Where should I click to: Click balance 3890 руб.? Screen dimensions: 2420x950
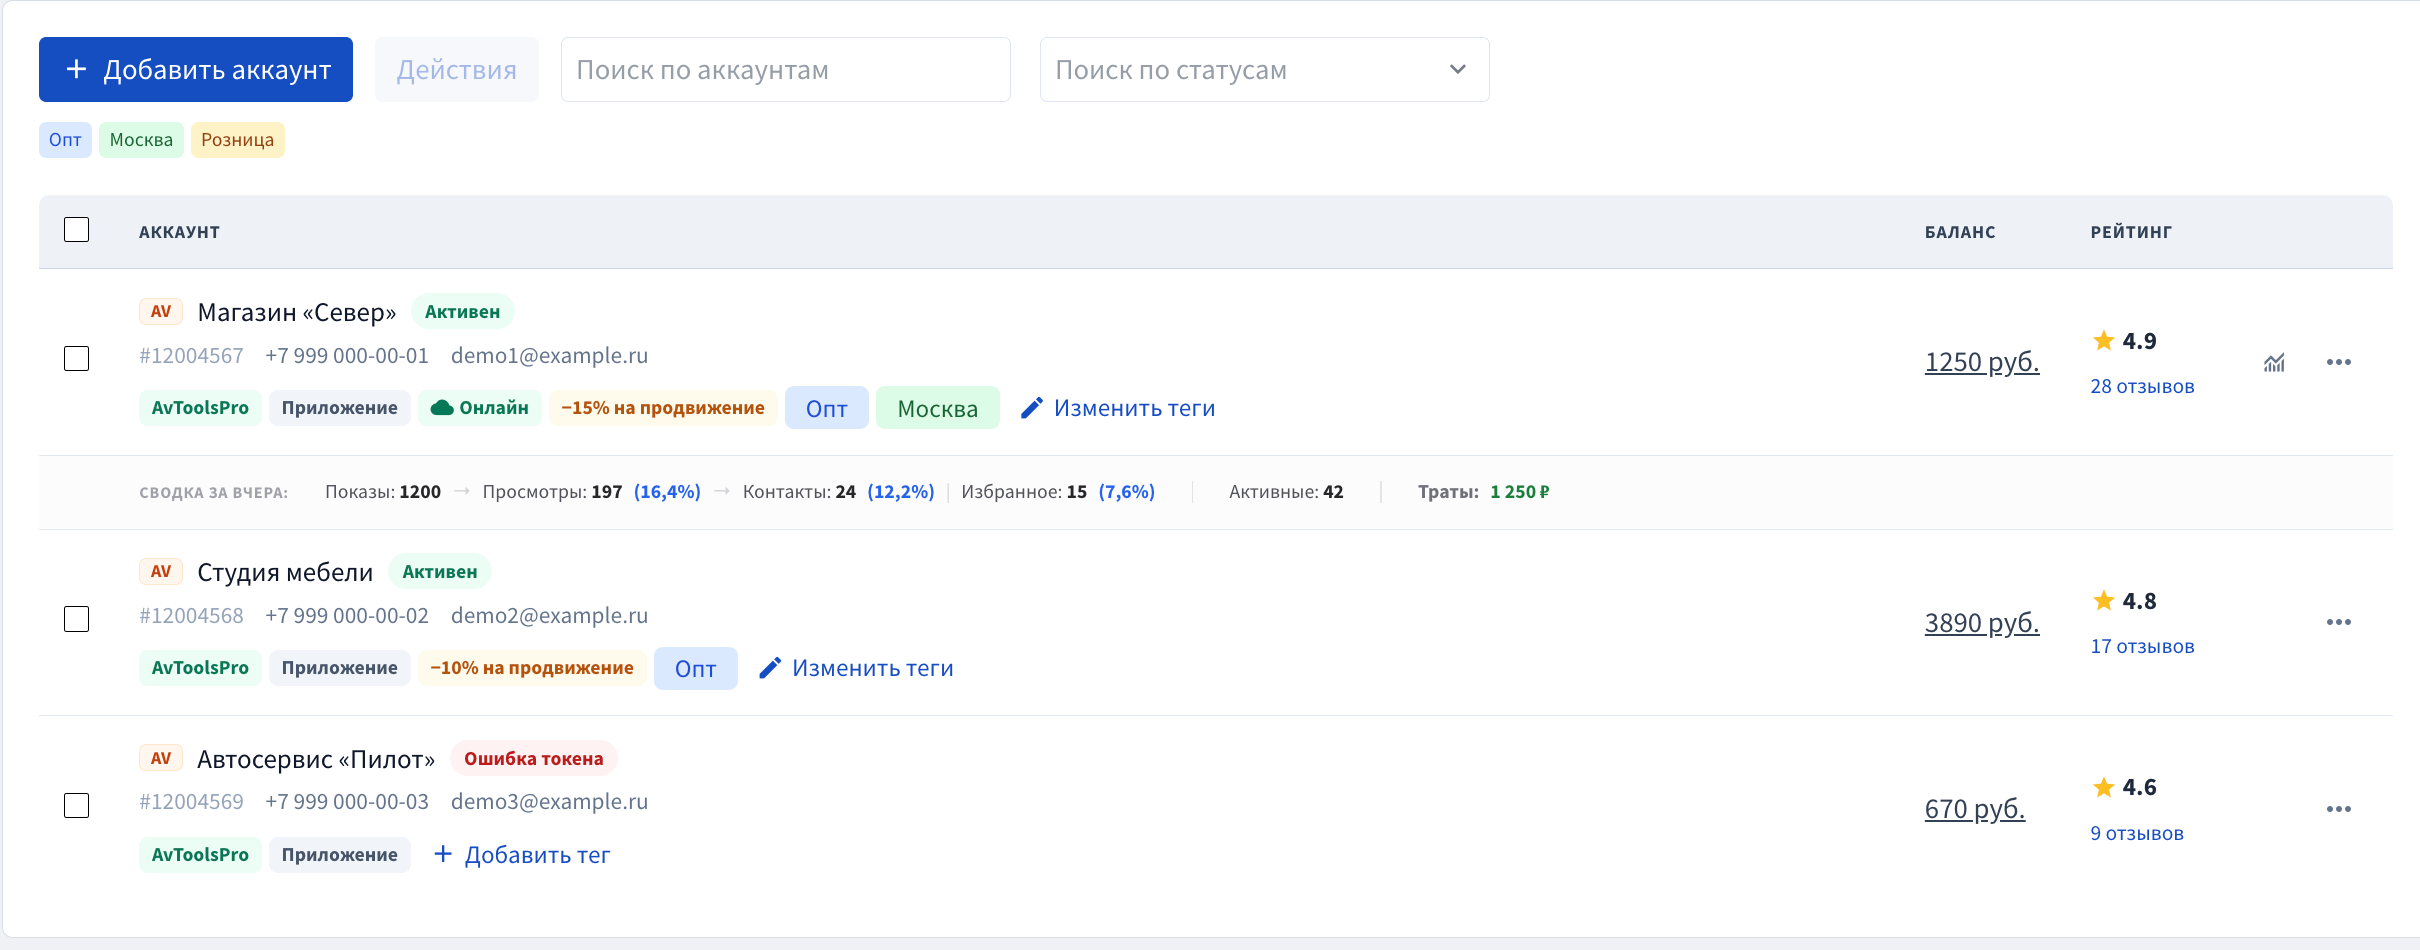pos(1982,623)
